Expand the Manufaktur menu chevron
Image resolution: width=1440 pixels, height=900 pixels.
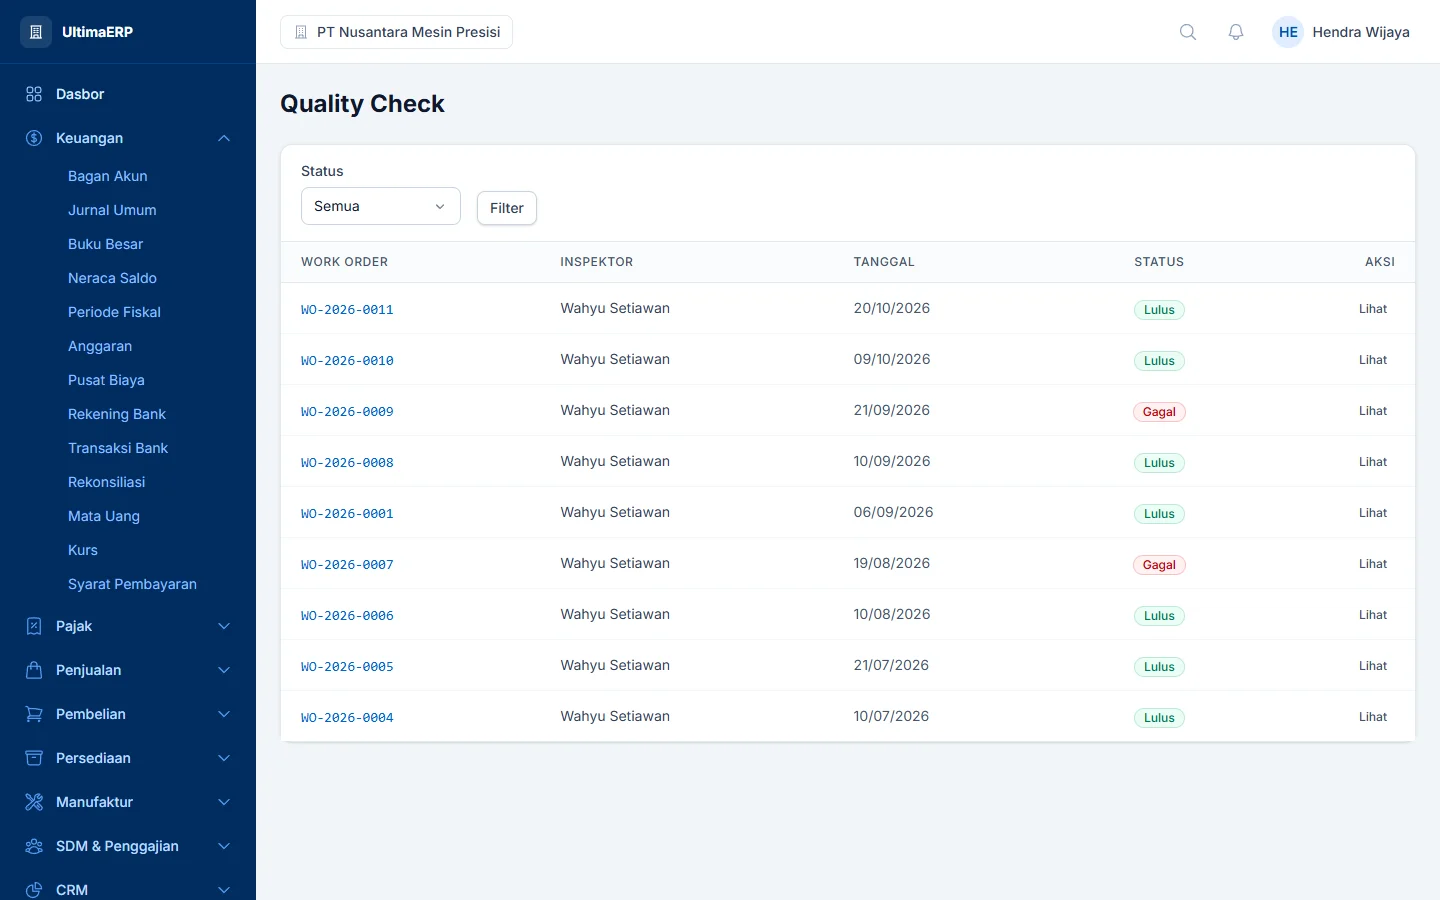pos(224,802)
